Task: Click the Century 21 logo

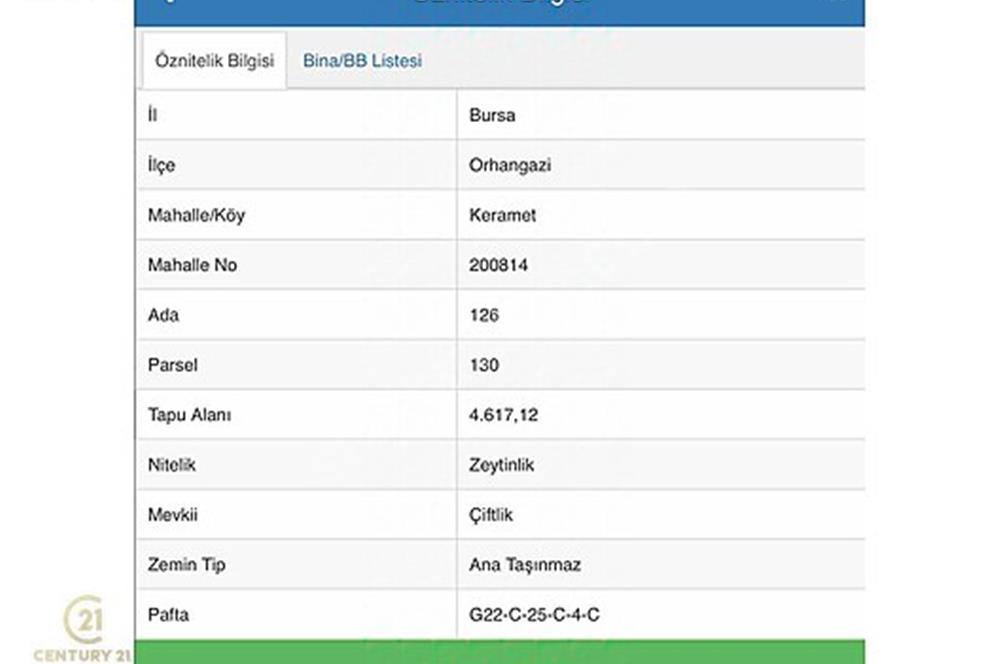Action: (83, 630)
